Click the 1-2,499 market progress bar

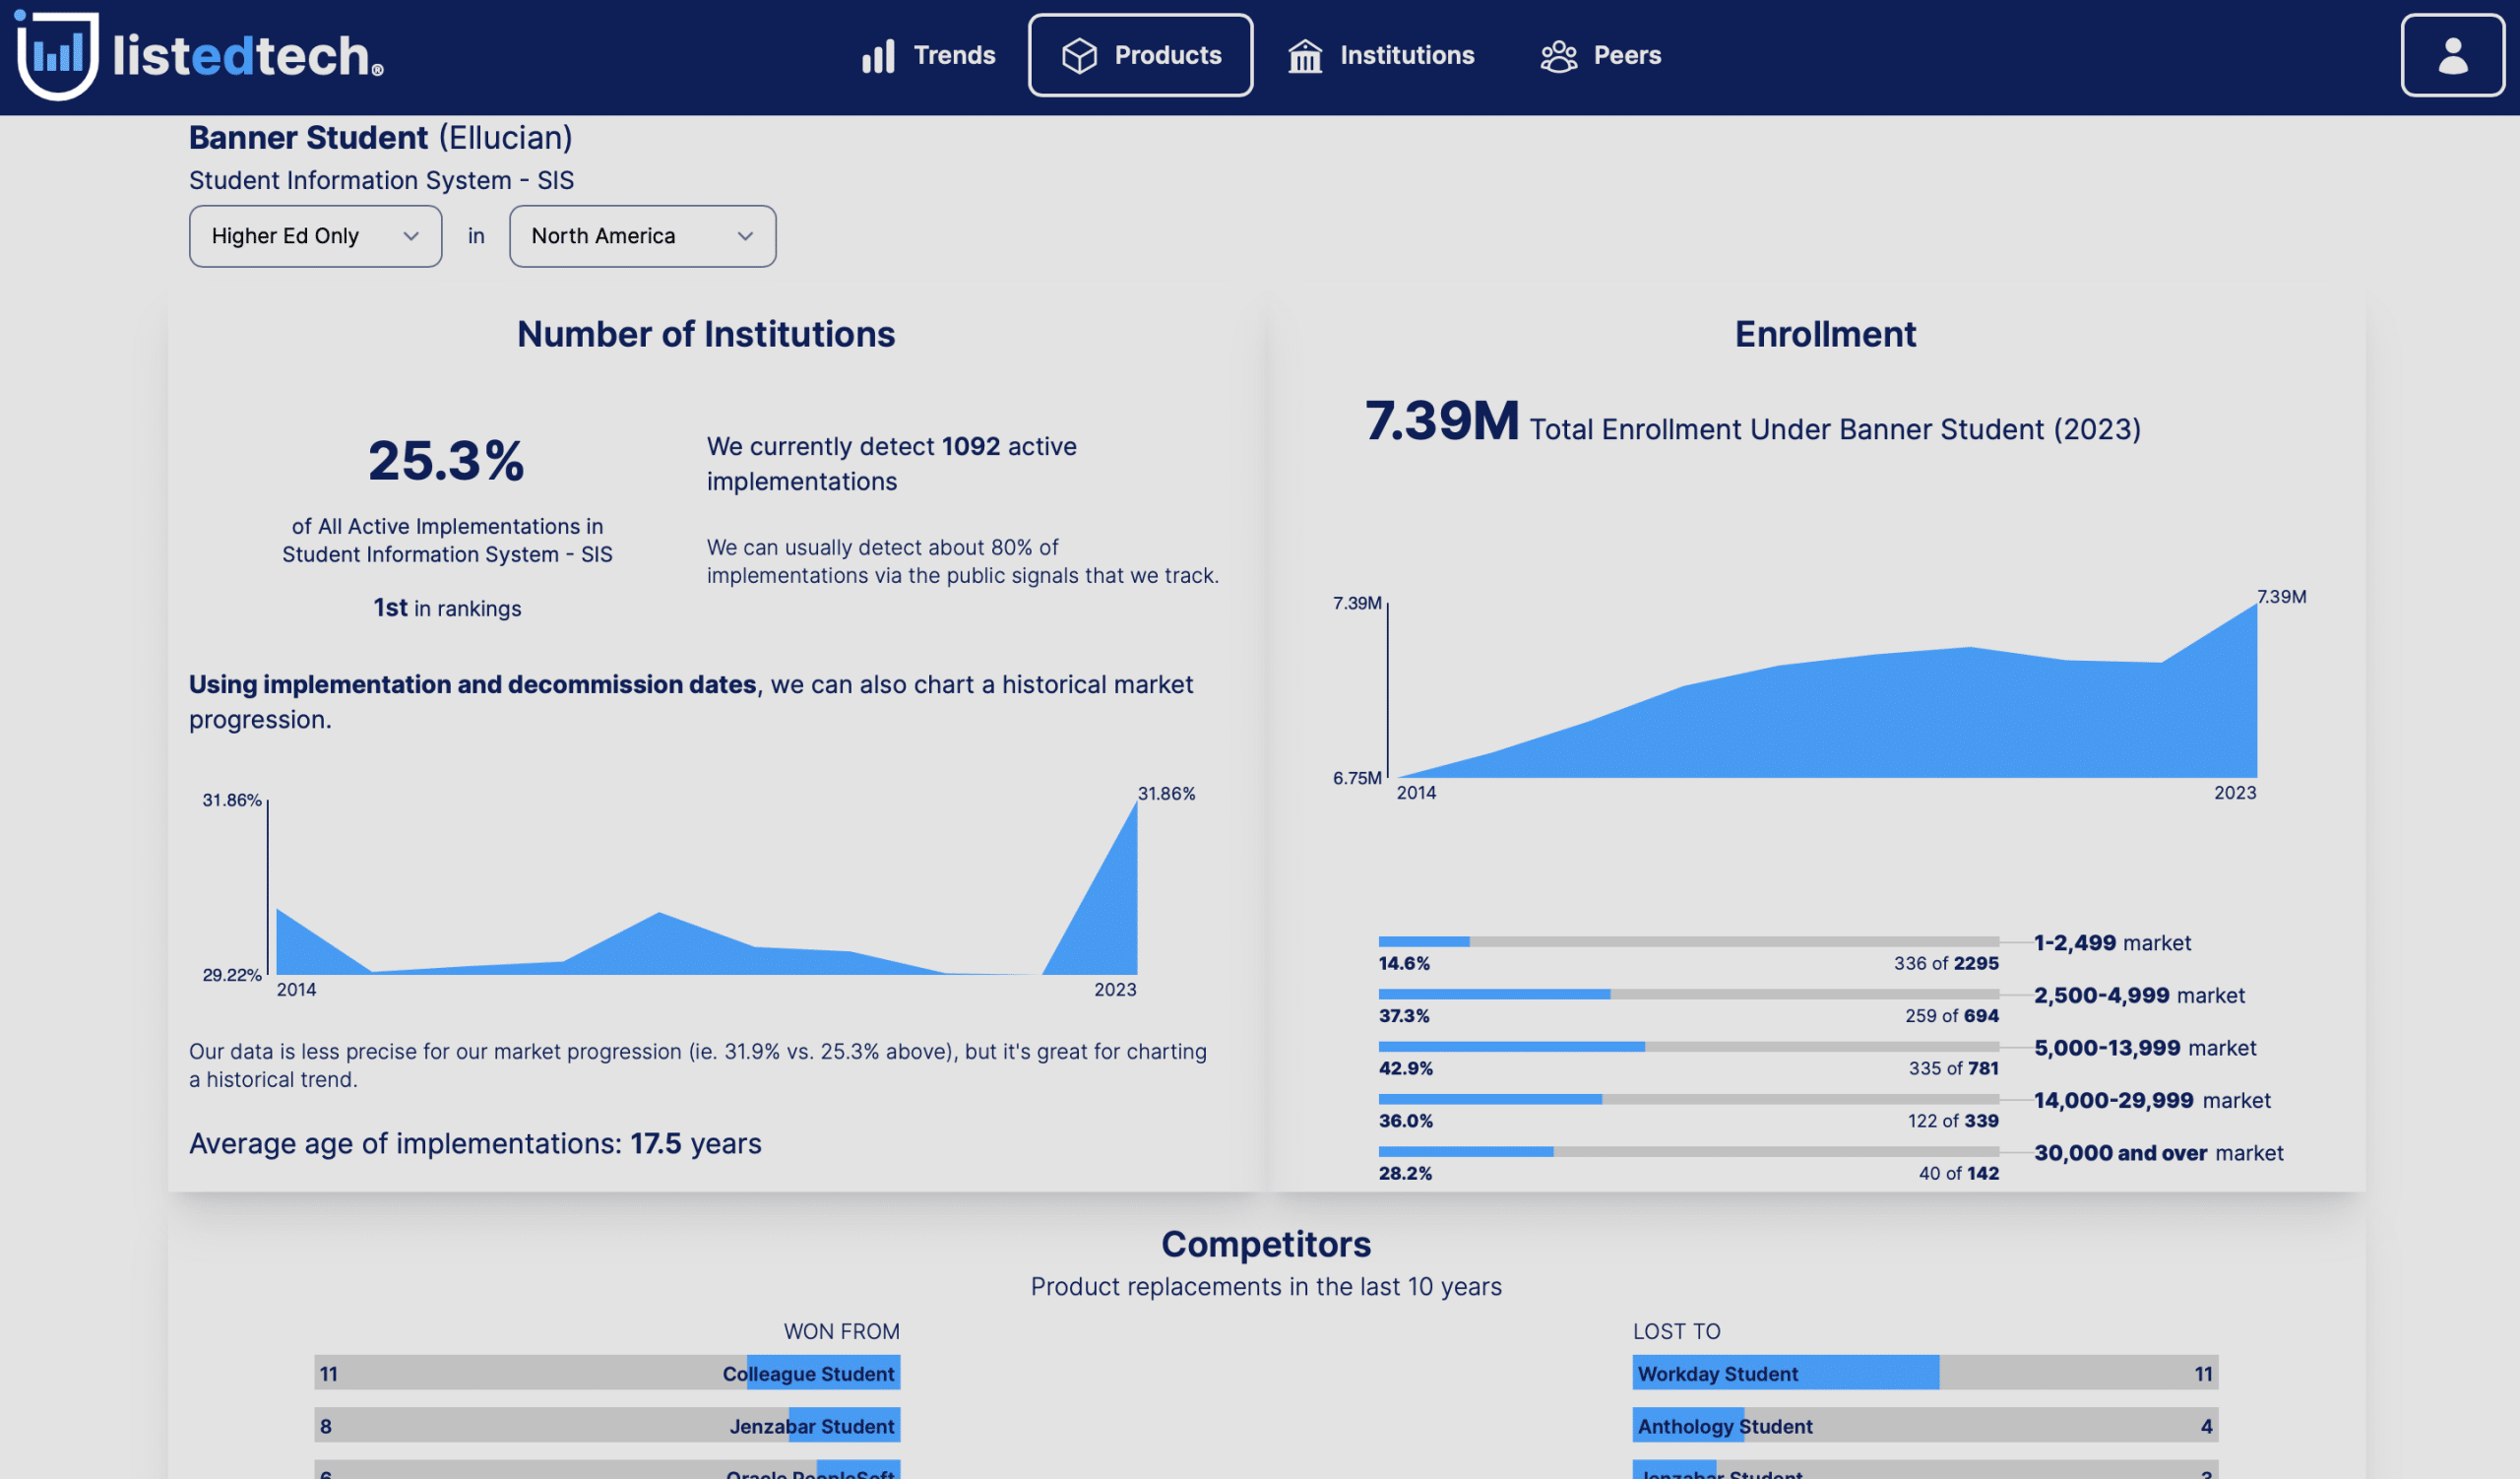(1688, 941)
